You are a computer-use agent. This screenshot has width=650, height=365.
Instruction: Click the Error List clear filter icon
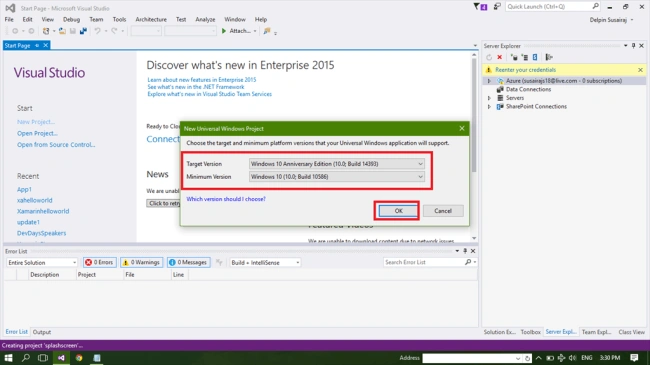tap(219, 263)
